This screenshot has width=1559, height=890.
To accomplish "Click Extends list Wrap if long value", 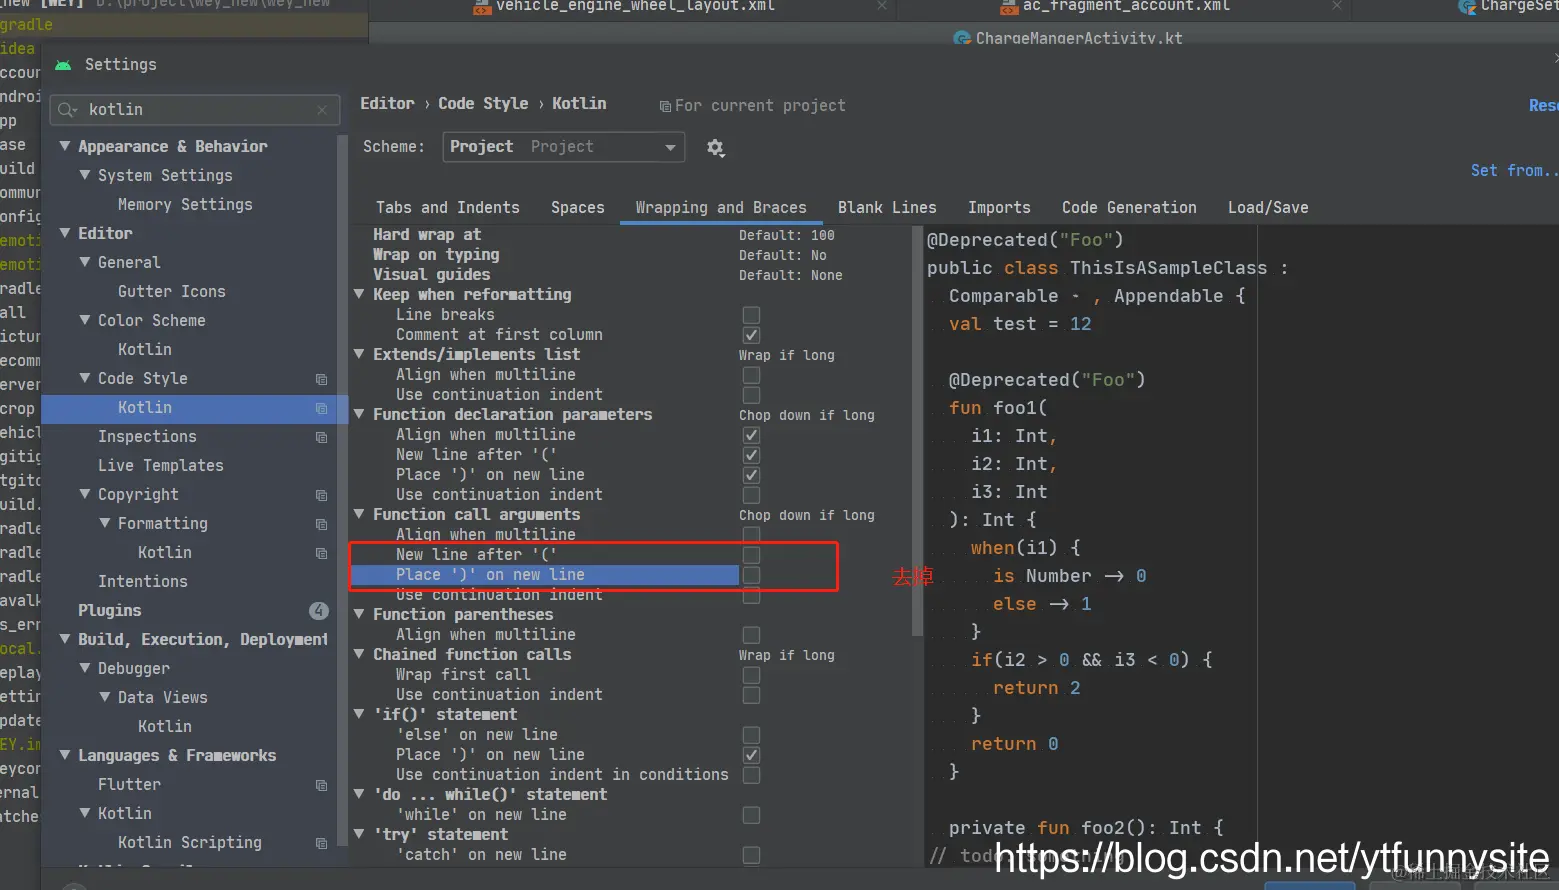I will tap(786, 355).
